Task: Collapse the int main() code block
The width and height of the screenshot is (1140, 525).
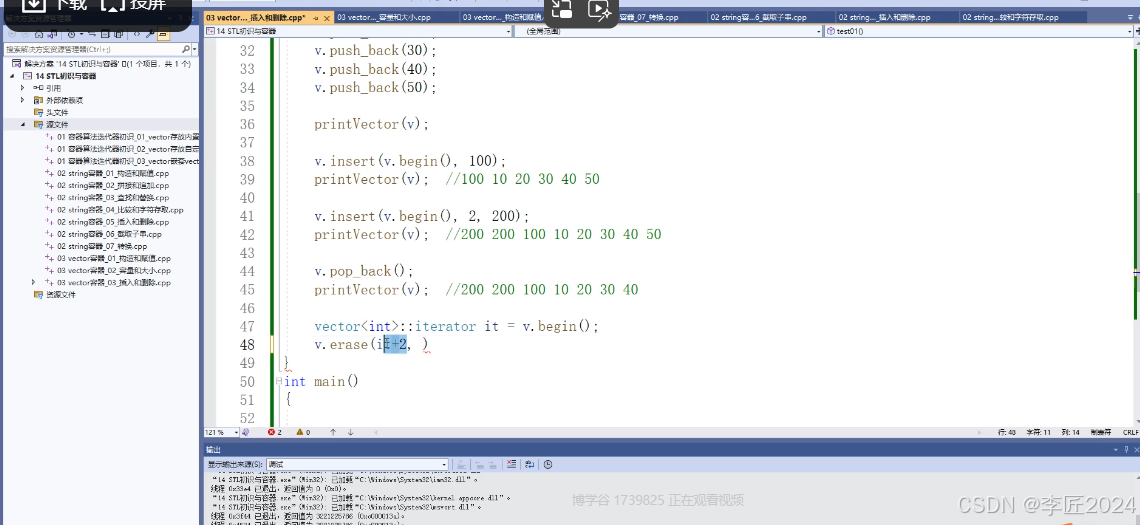Action: [x=278, y=381]
